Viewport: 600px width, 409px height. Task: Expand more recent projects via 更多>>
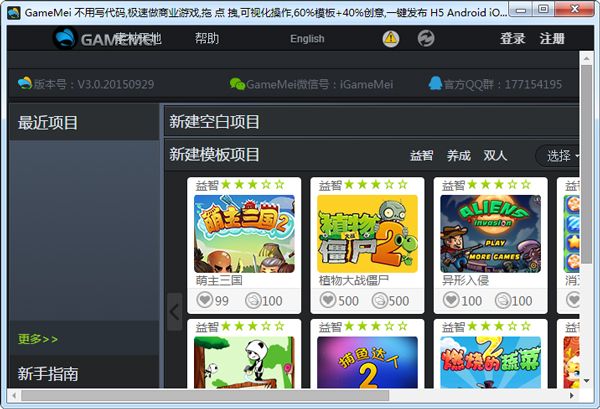[38, 339]
